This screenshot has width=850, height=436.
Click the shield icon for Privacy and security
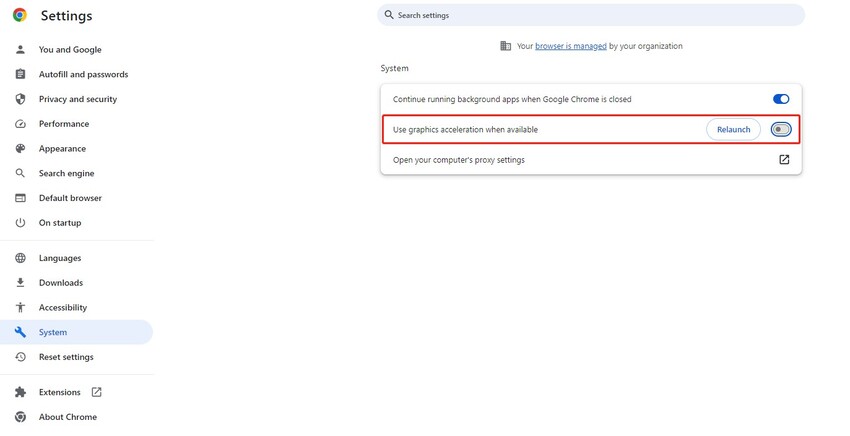[x=20, y=99]
